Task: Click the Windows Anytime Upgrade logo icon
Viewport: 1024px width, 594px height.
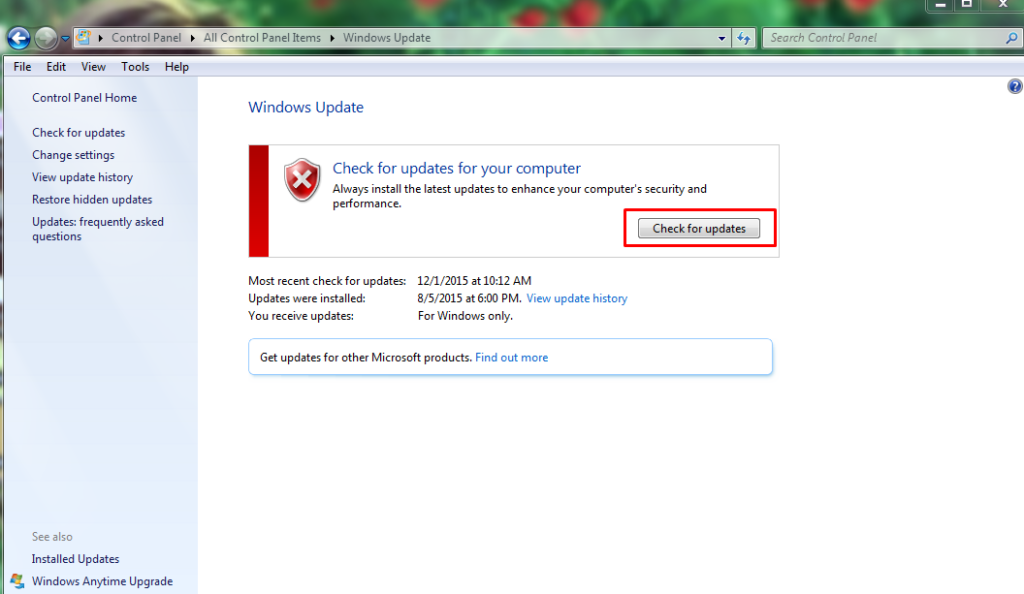Action: click(17, 581)
